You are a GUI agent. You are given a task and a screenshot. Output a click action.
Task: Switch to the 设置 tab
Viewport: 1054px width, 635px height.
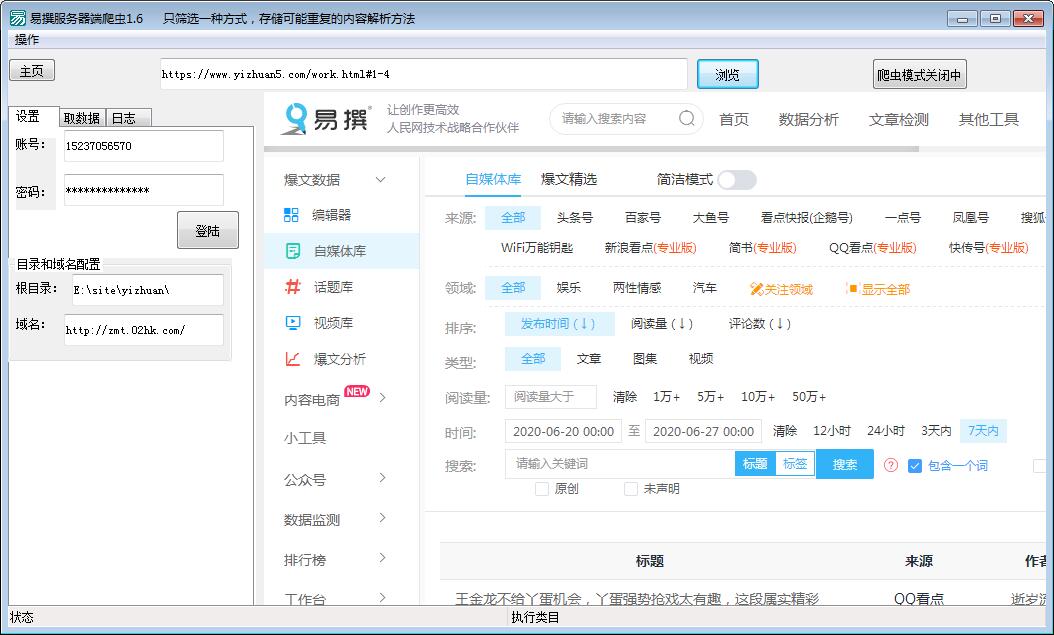coord(34,116)
